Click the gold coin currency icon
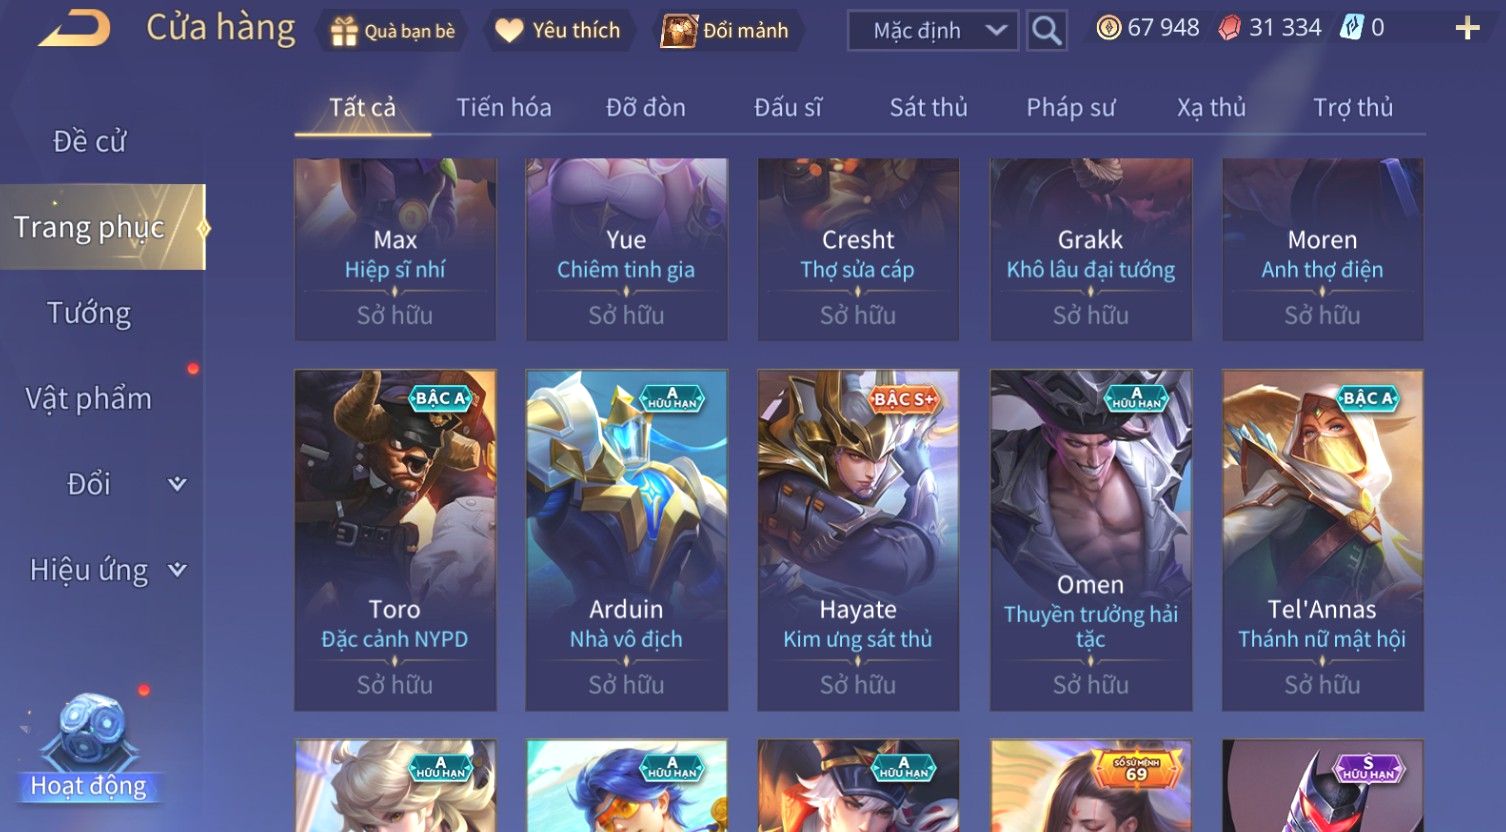The image size is (1506, 832). pyautogui.click(x=1108, y=28)
